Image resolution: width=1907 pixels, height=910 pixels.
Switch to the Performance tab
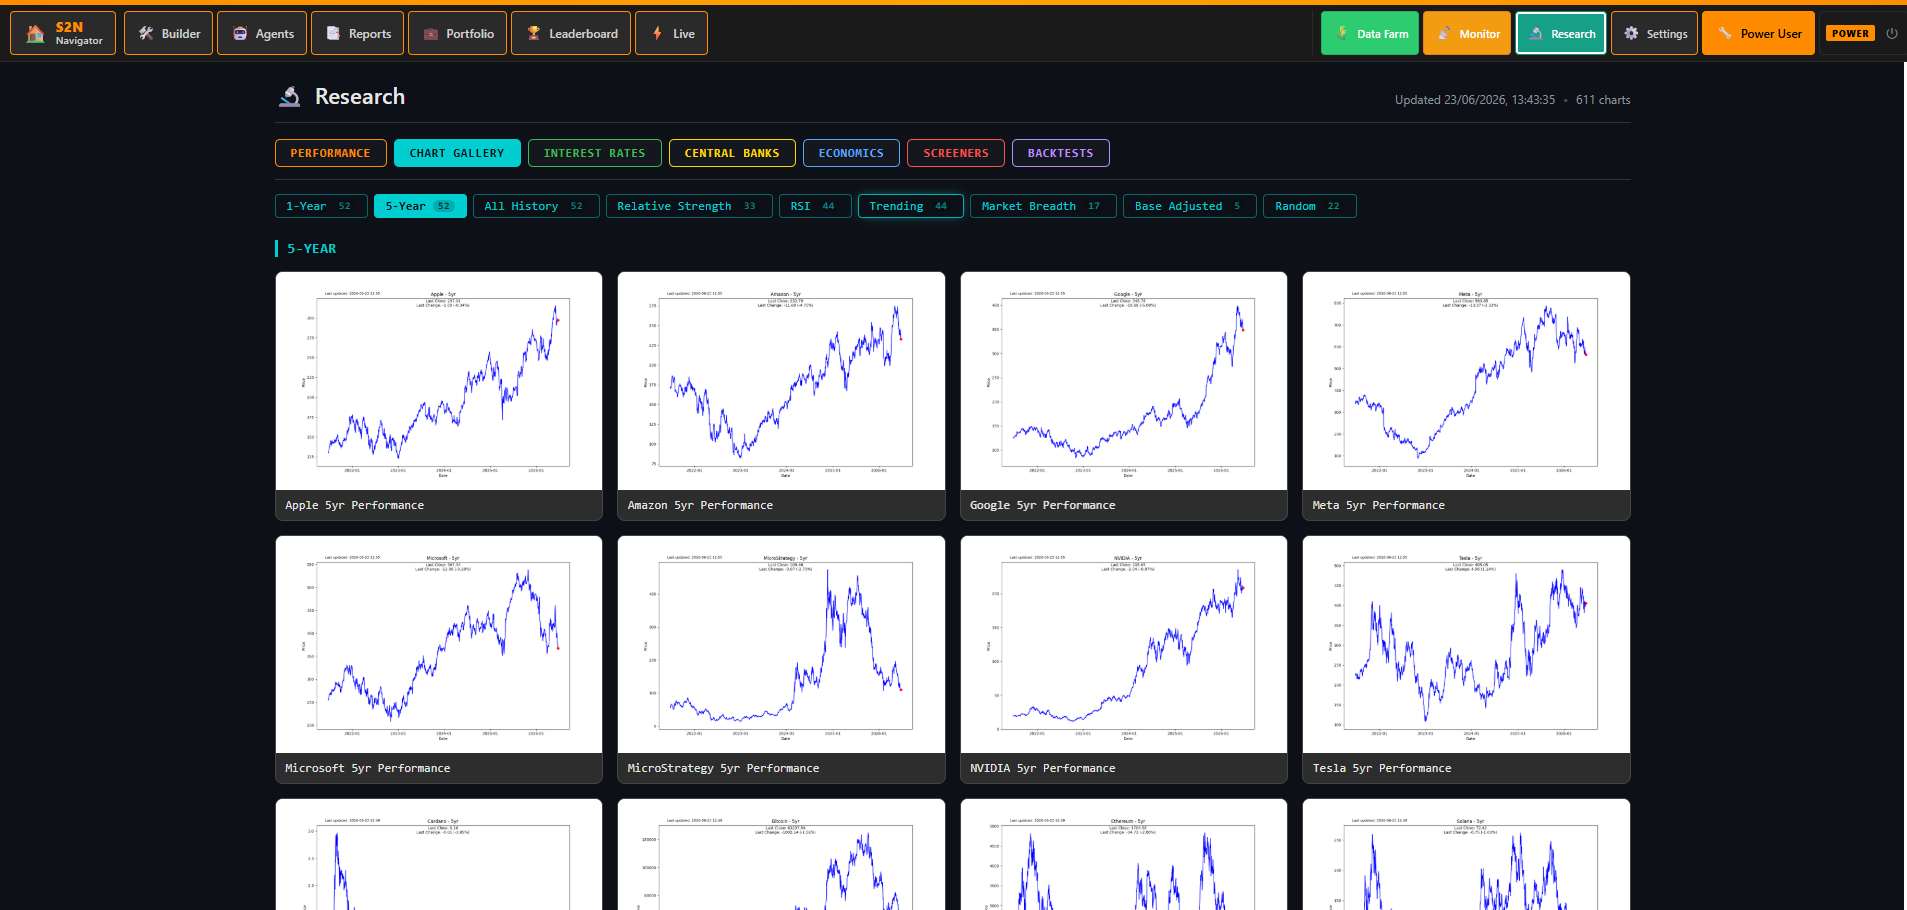330,153
